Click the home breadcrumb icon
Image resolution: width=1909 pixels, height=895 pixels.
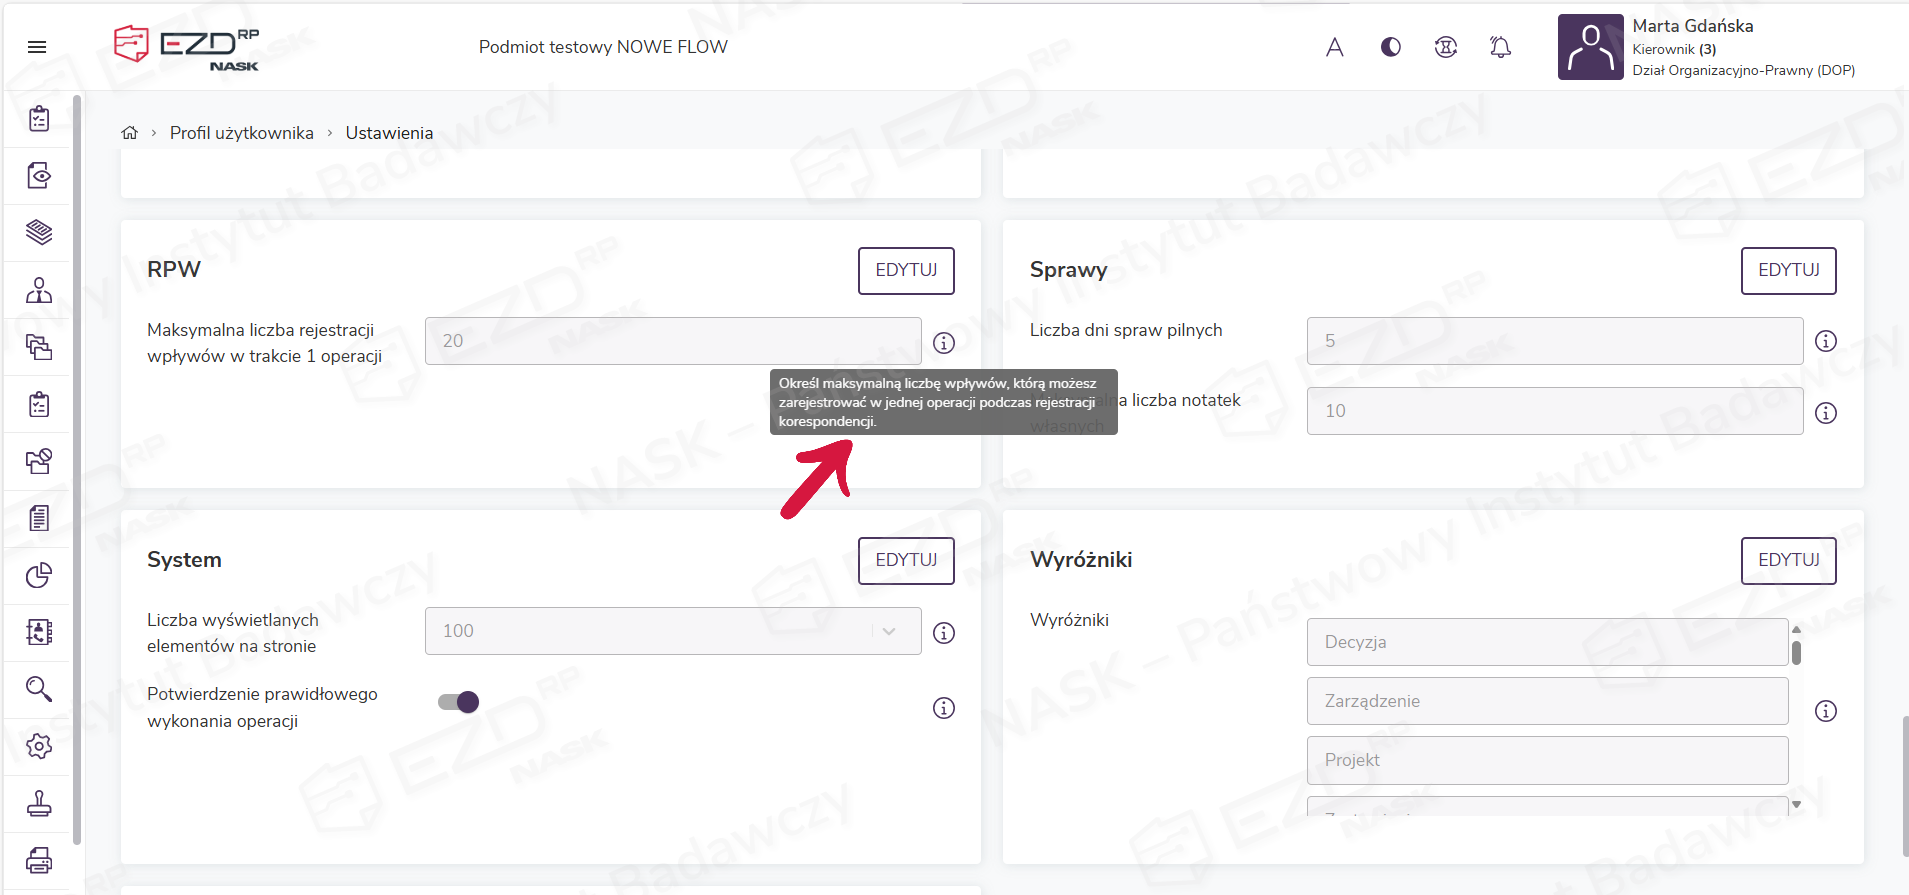[130, 133]
